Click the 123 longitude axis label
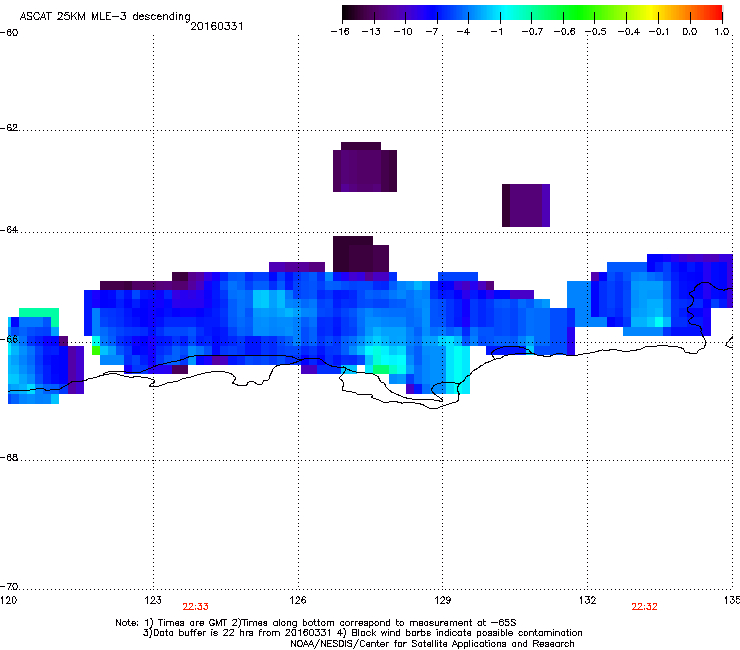740x650 pixels. [x=153, y=600]
